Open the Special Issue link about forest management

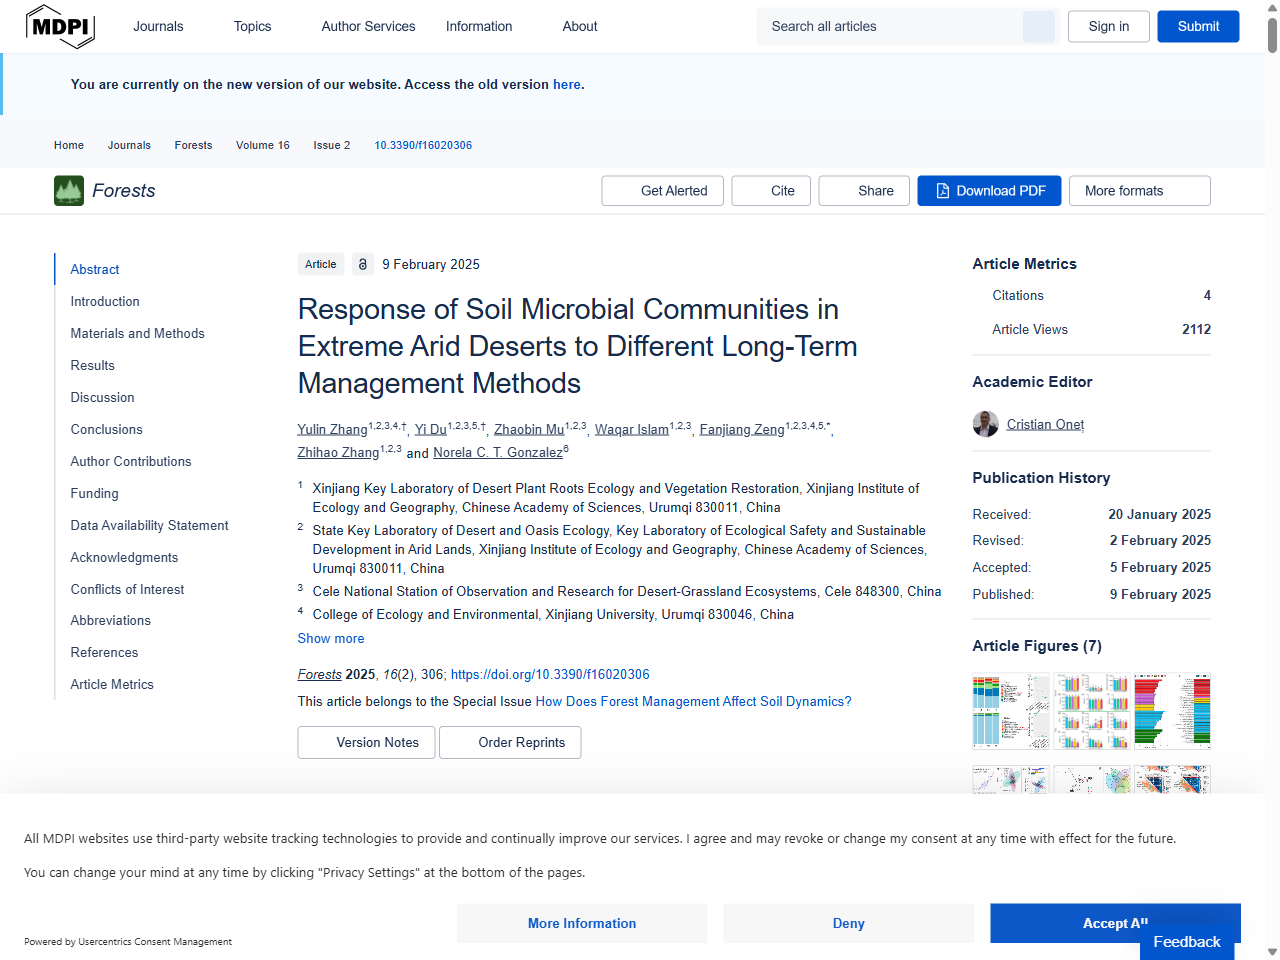tap(693, 701)
